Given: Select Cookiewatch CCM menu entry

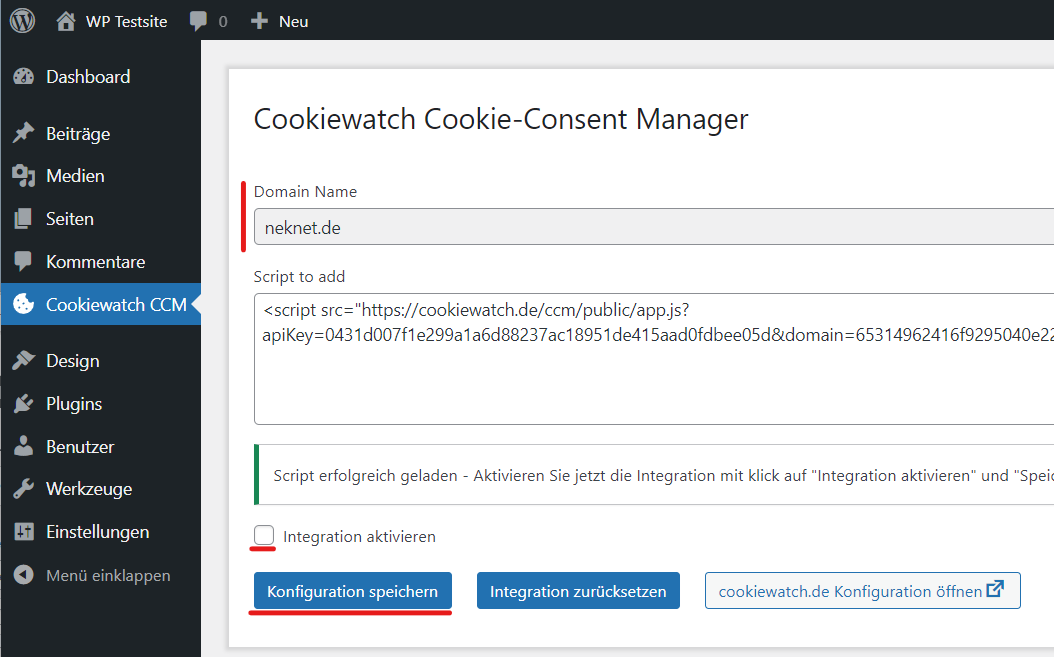Looking at the screenshot, I should tap(115, 304).
